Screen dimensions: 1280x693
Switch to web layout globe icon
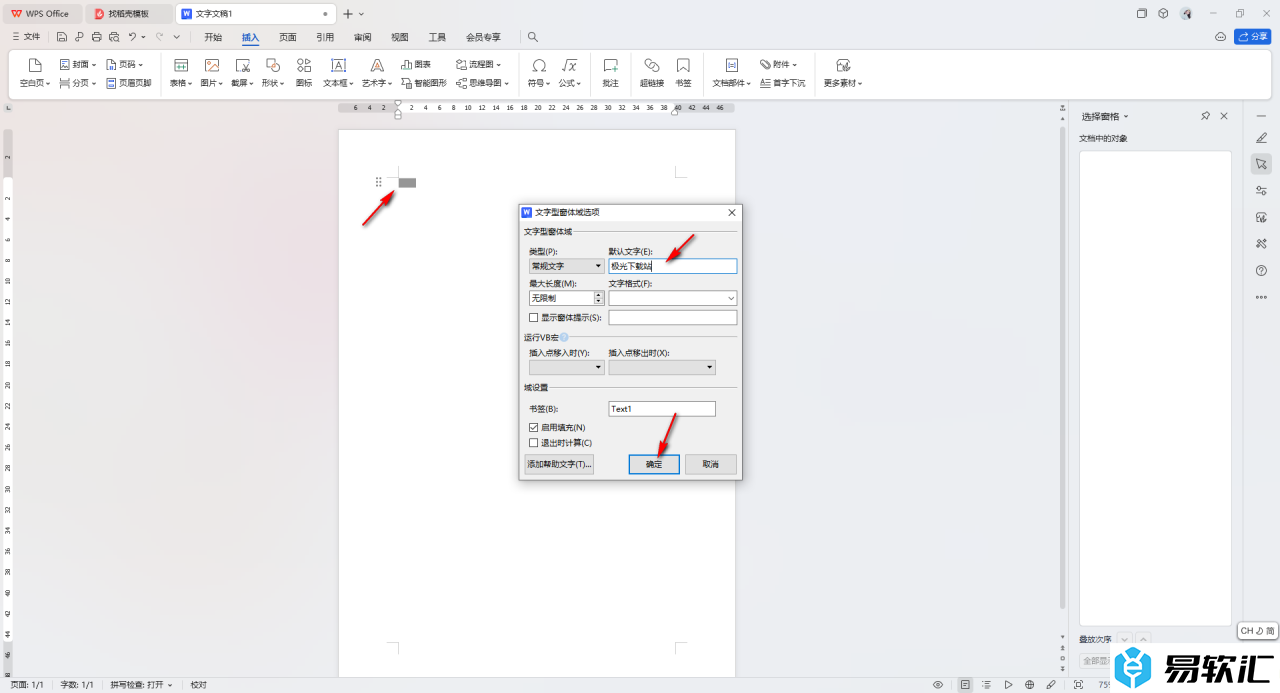click(x=1029, y=685)
